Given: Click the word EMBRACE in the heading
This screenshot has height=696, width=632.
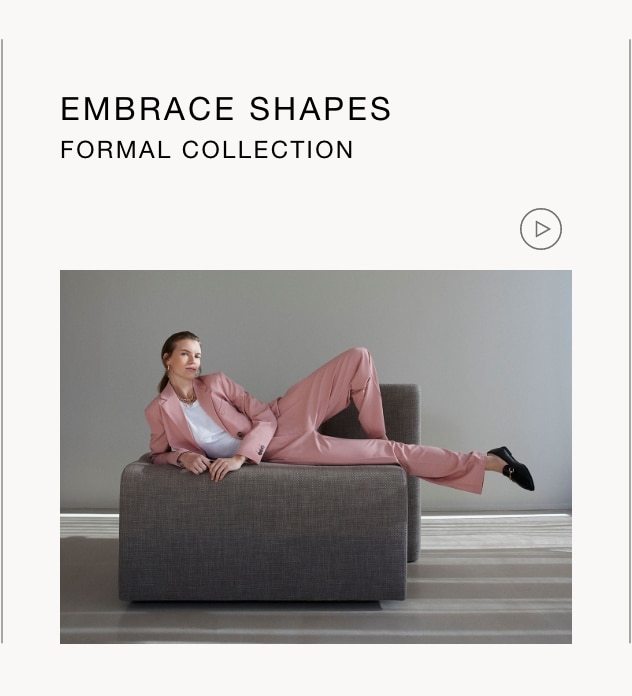Looking at the screenshot, I should point(147,109).
